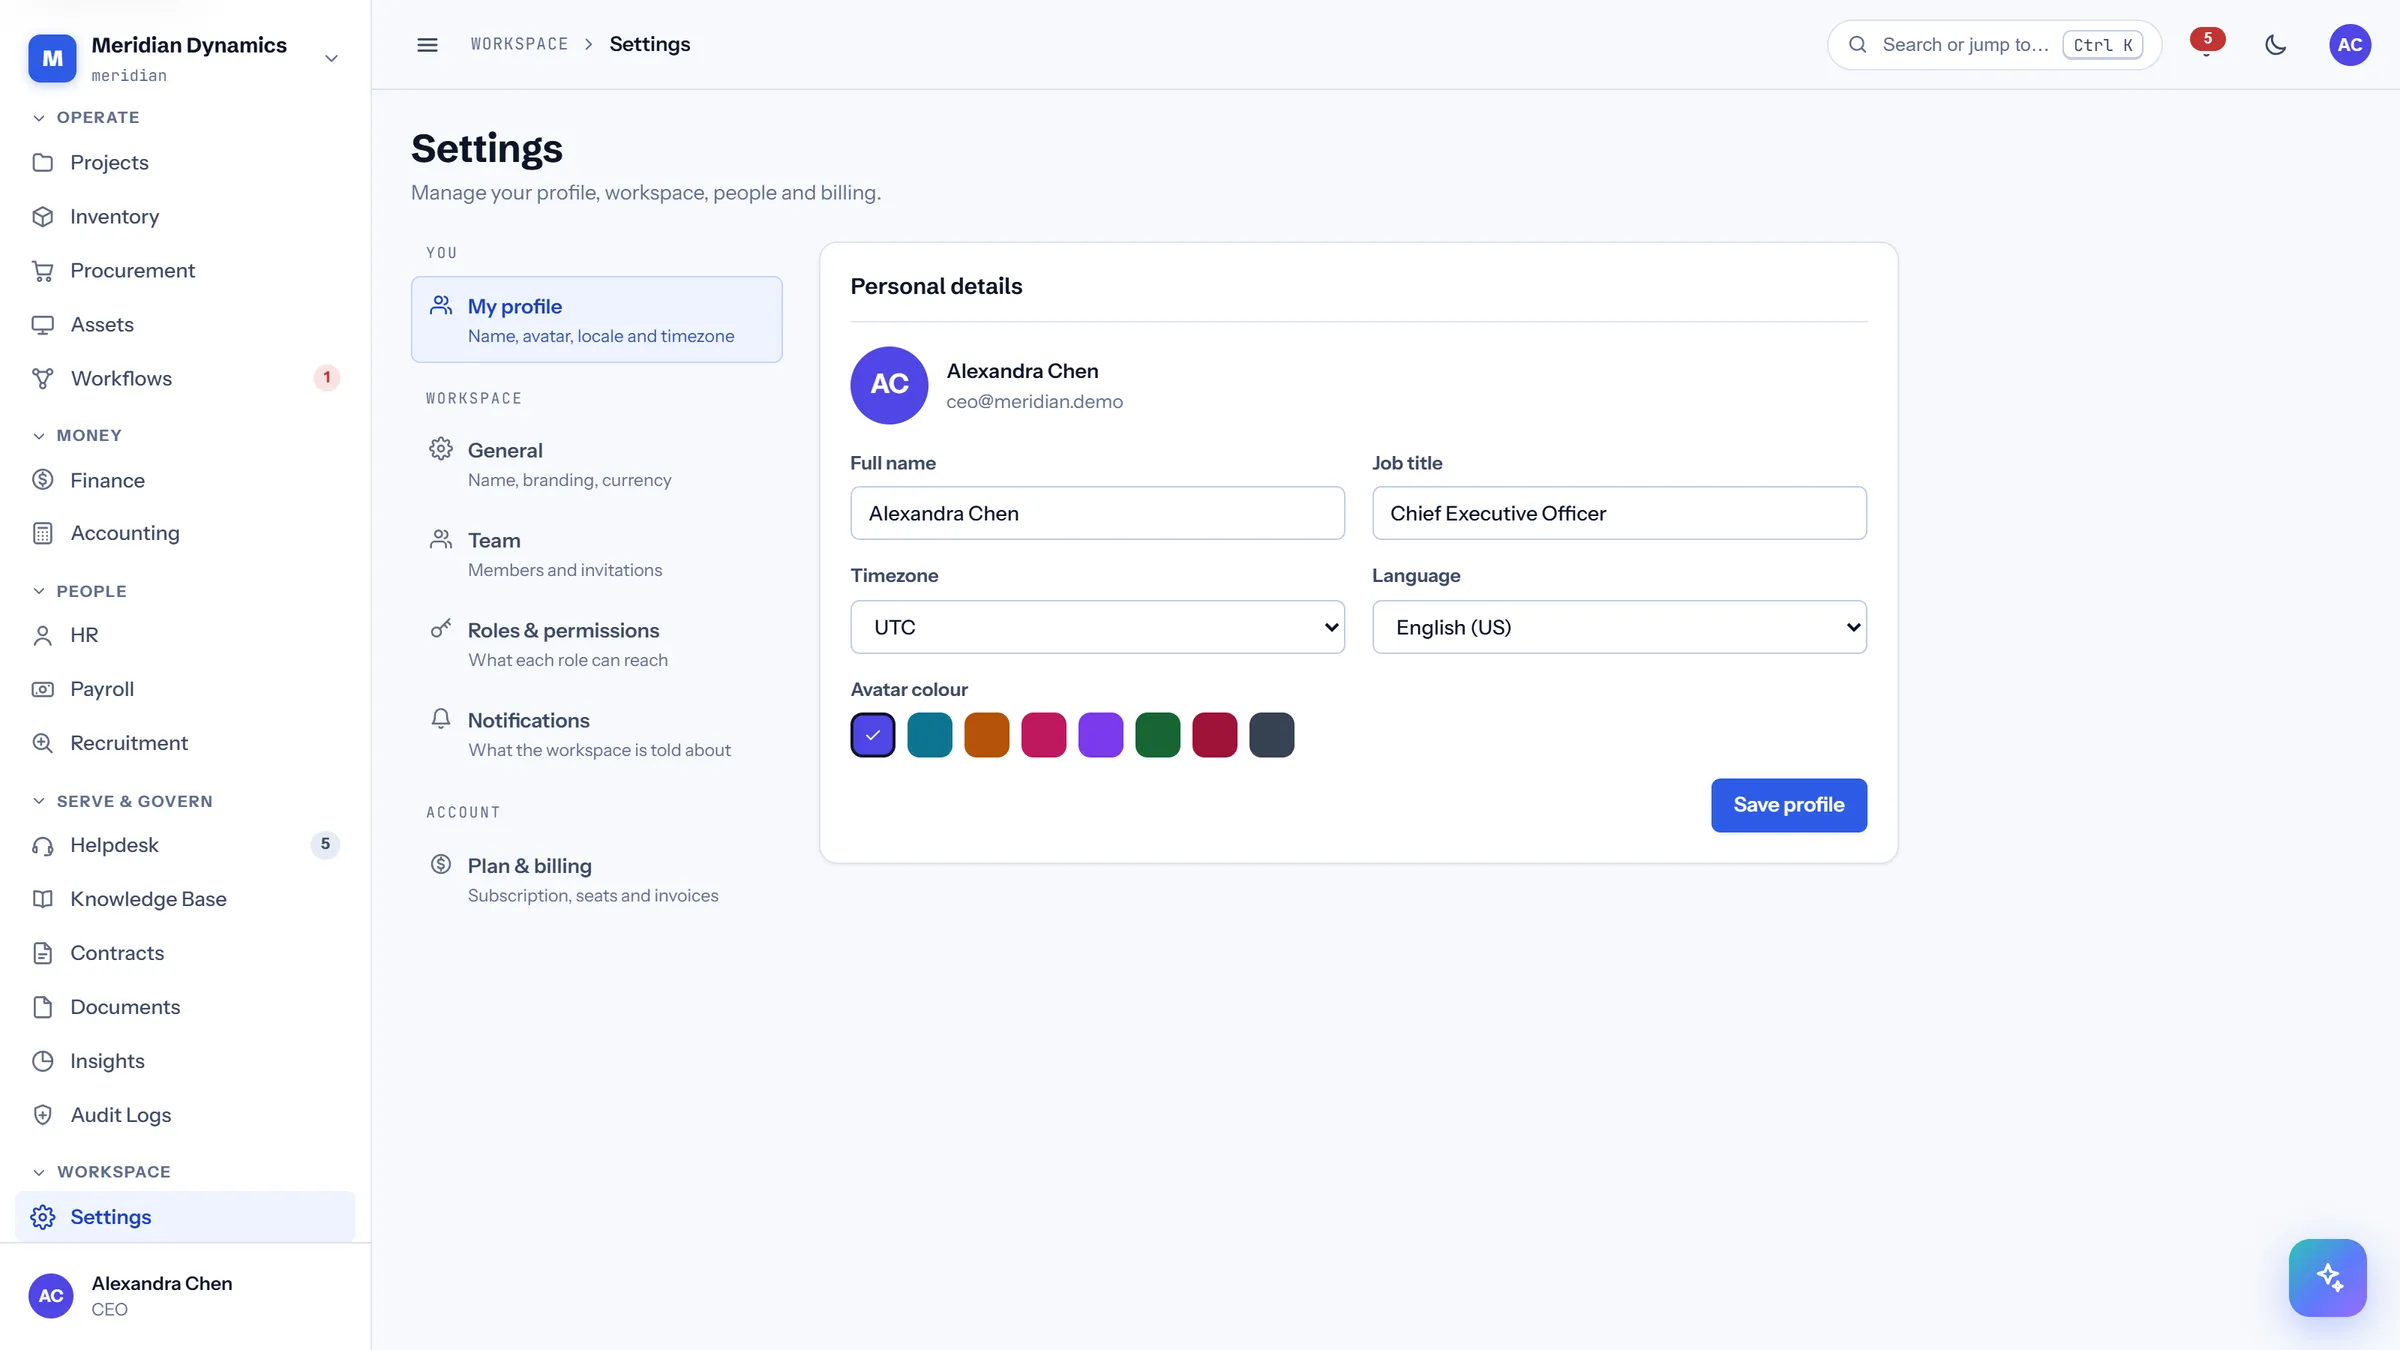Click the Insights pie chart icon
Image resolution: width=2400 pixels, height=1350 pixels.
pyautogui.click(x=42, y=1061)
